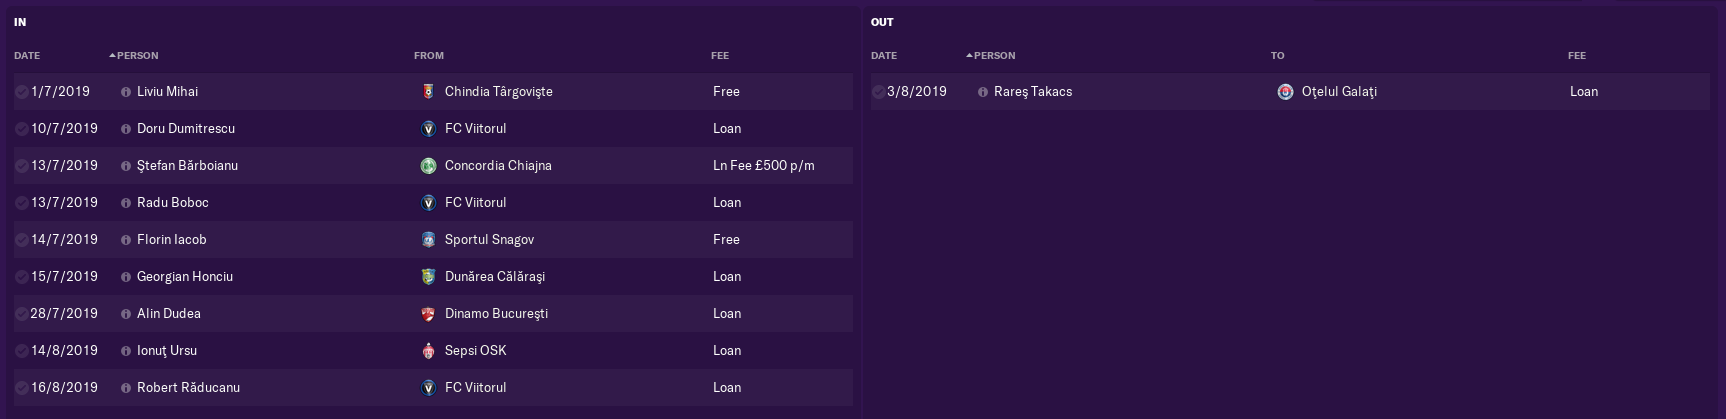Open the Dunărea Călărași club page

[495, 276]
